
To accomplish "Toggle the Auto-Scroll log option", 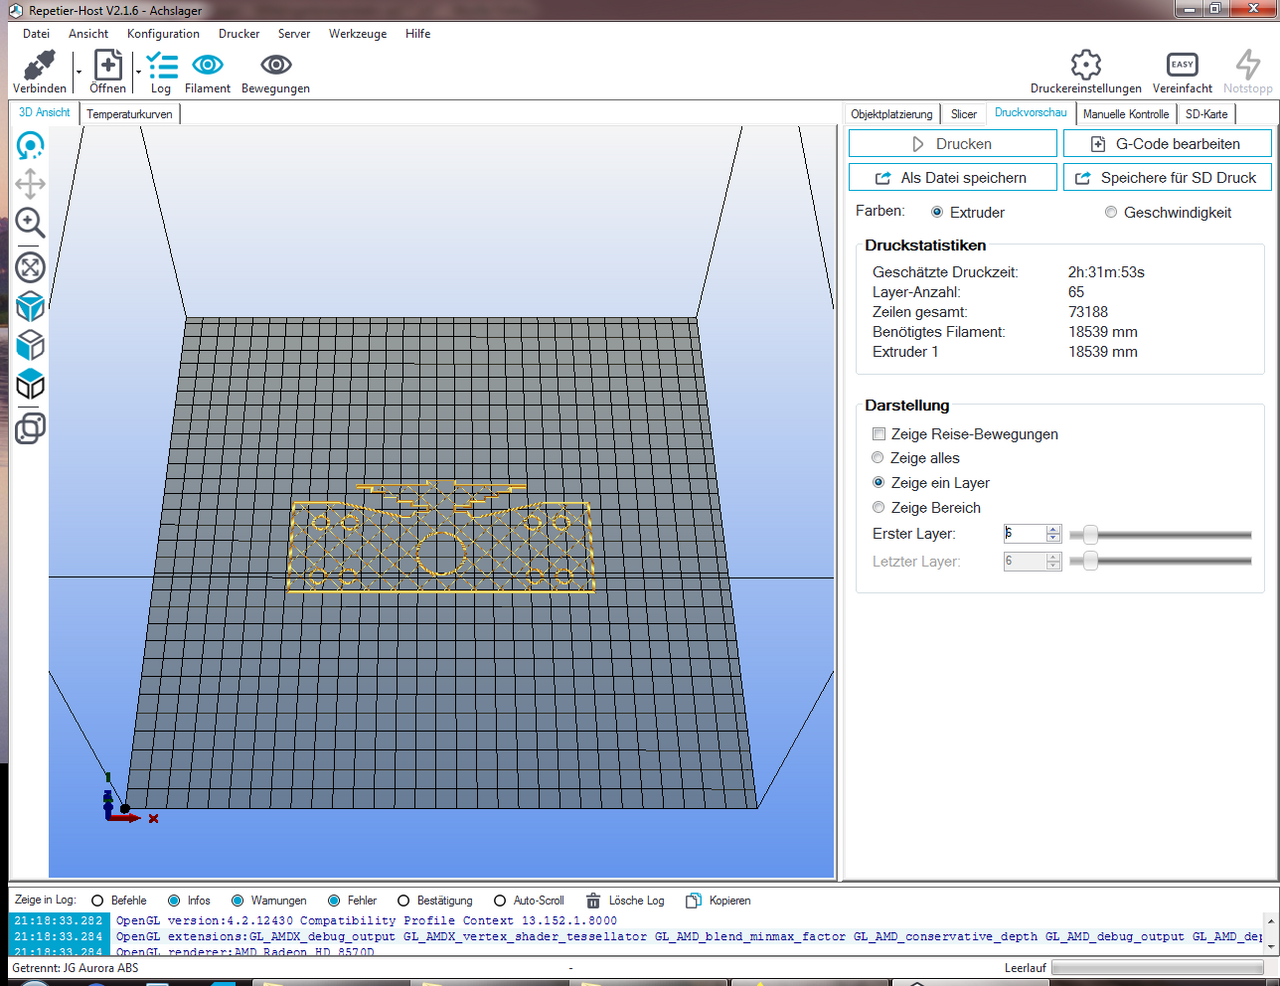I will point(500,900).
